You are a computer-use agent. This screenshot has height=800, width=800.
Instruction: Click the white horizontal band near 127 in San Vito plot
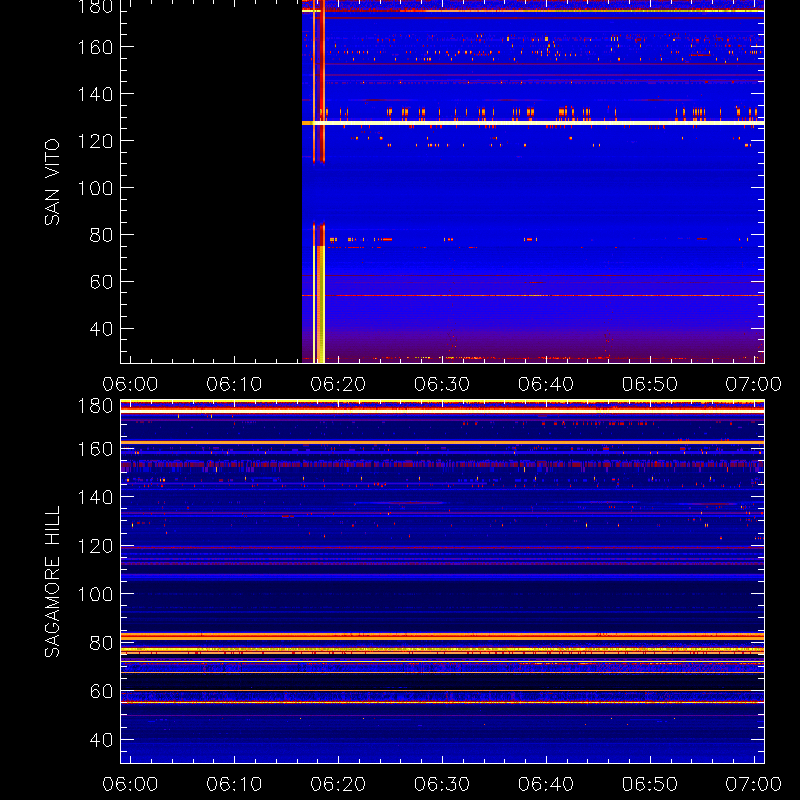[533, 123]
